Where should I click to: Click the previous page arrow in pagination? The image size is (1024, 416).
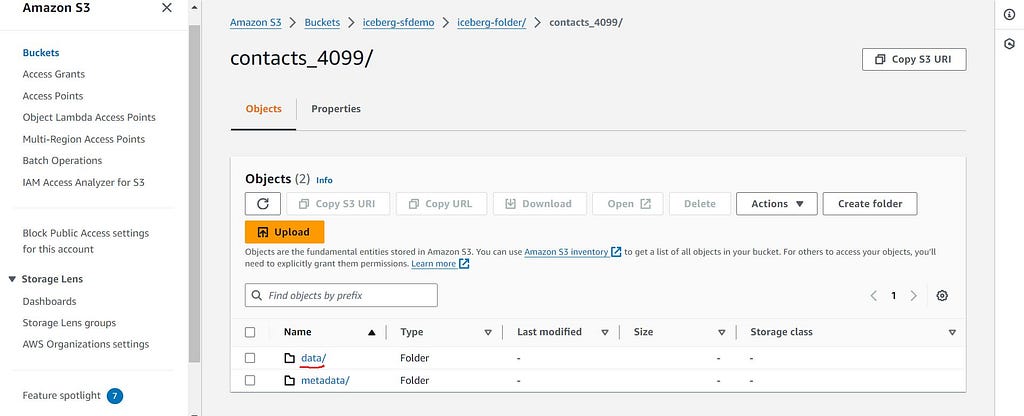pyautogui.click(x=873, y=295)
